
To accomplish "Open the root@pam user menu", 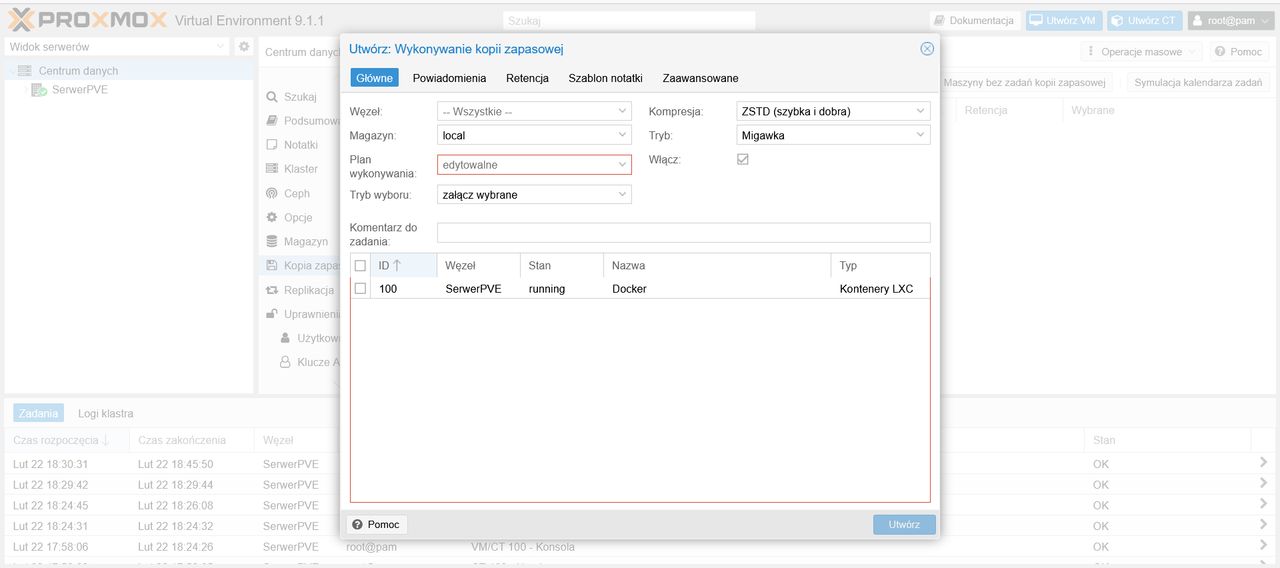I will 1230,20.
